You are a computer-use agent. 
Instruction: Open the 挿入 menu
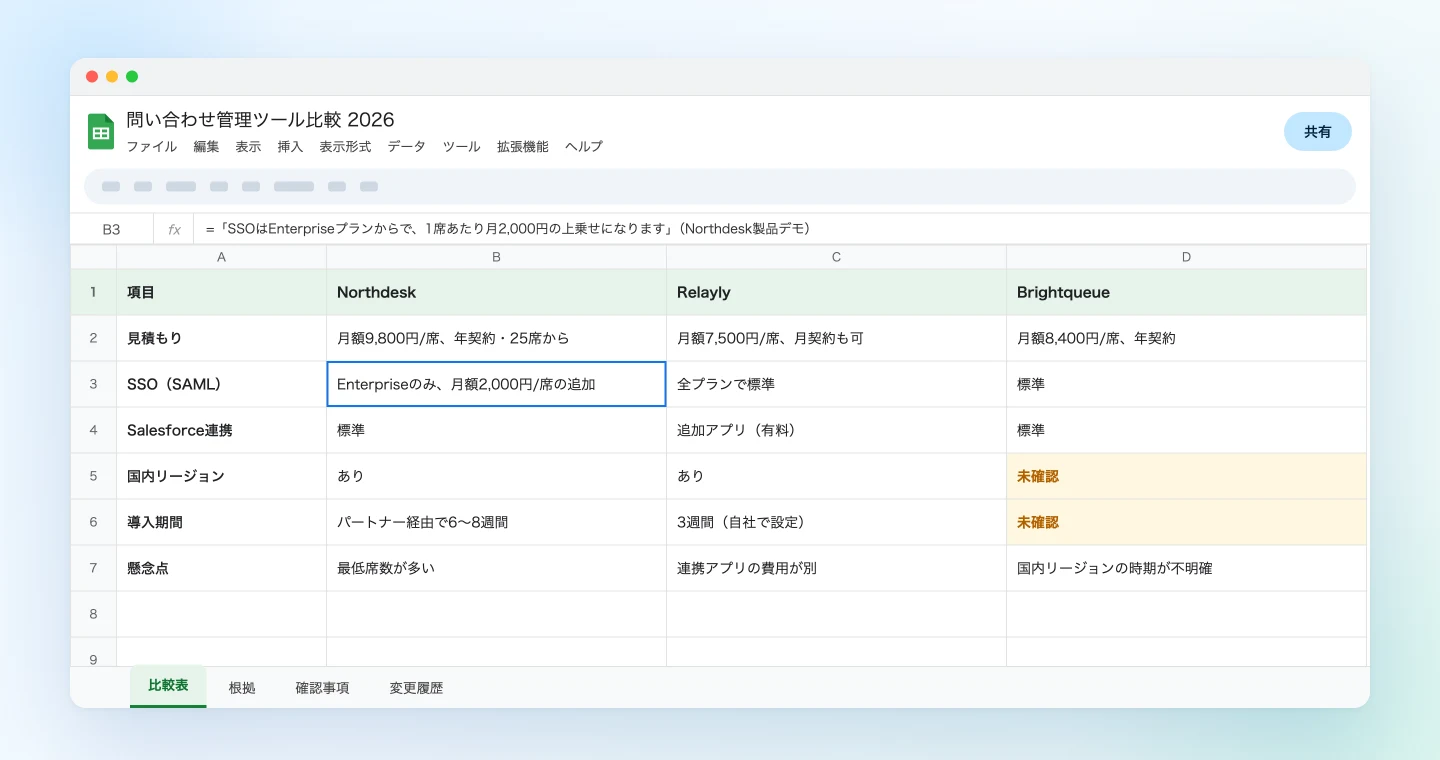coord(290,147)
